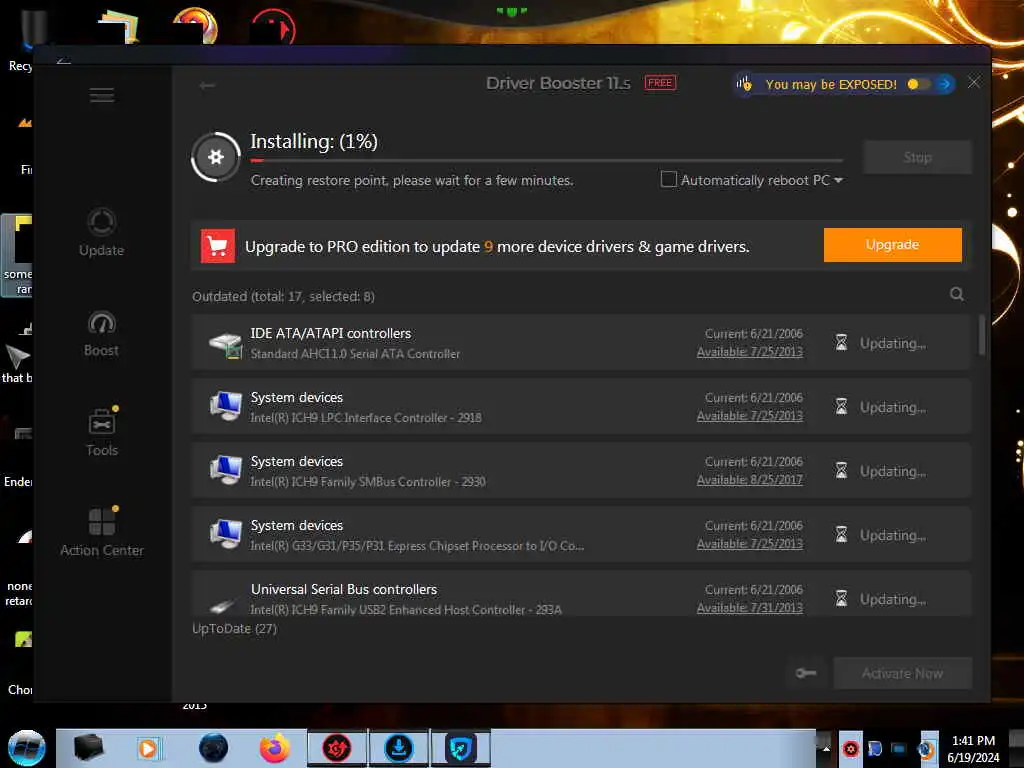1024x768 pixels.
Task: Open the Tools section in the sidebar
Action: [102, 432]
